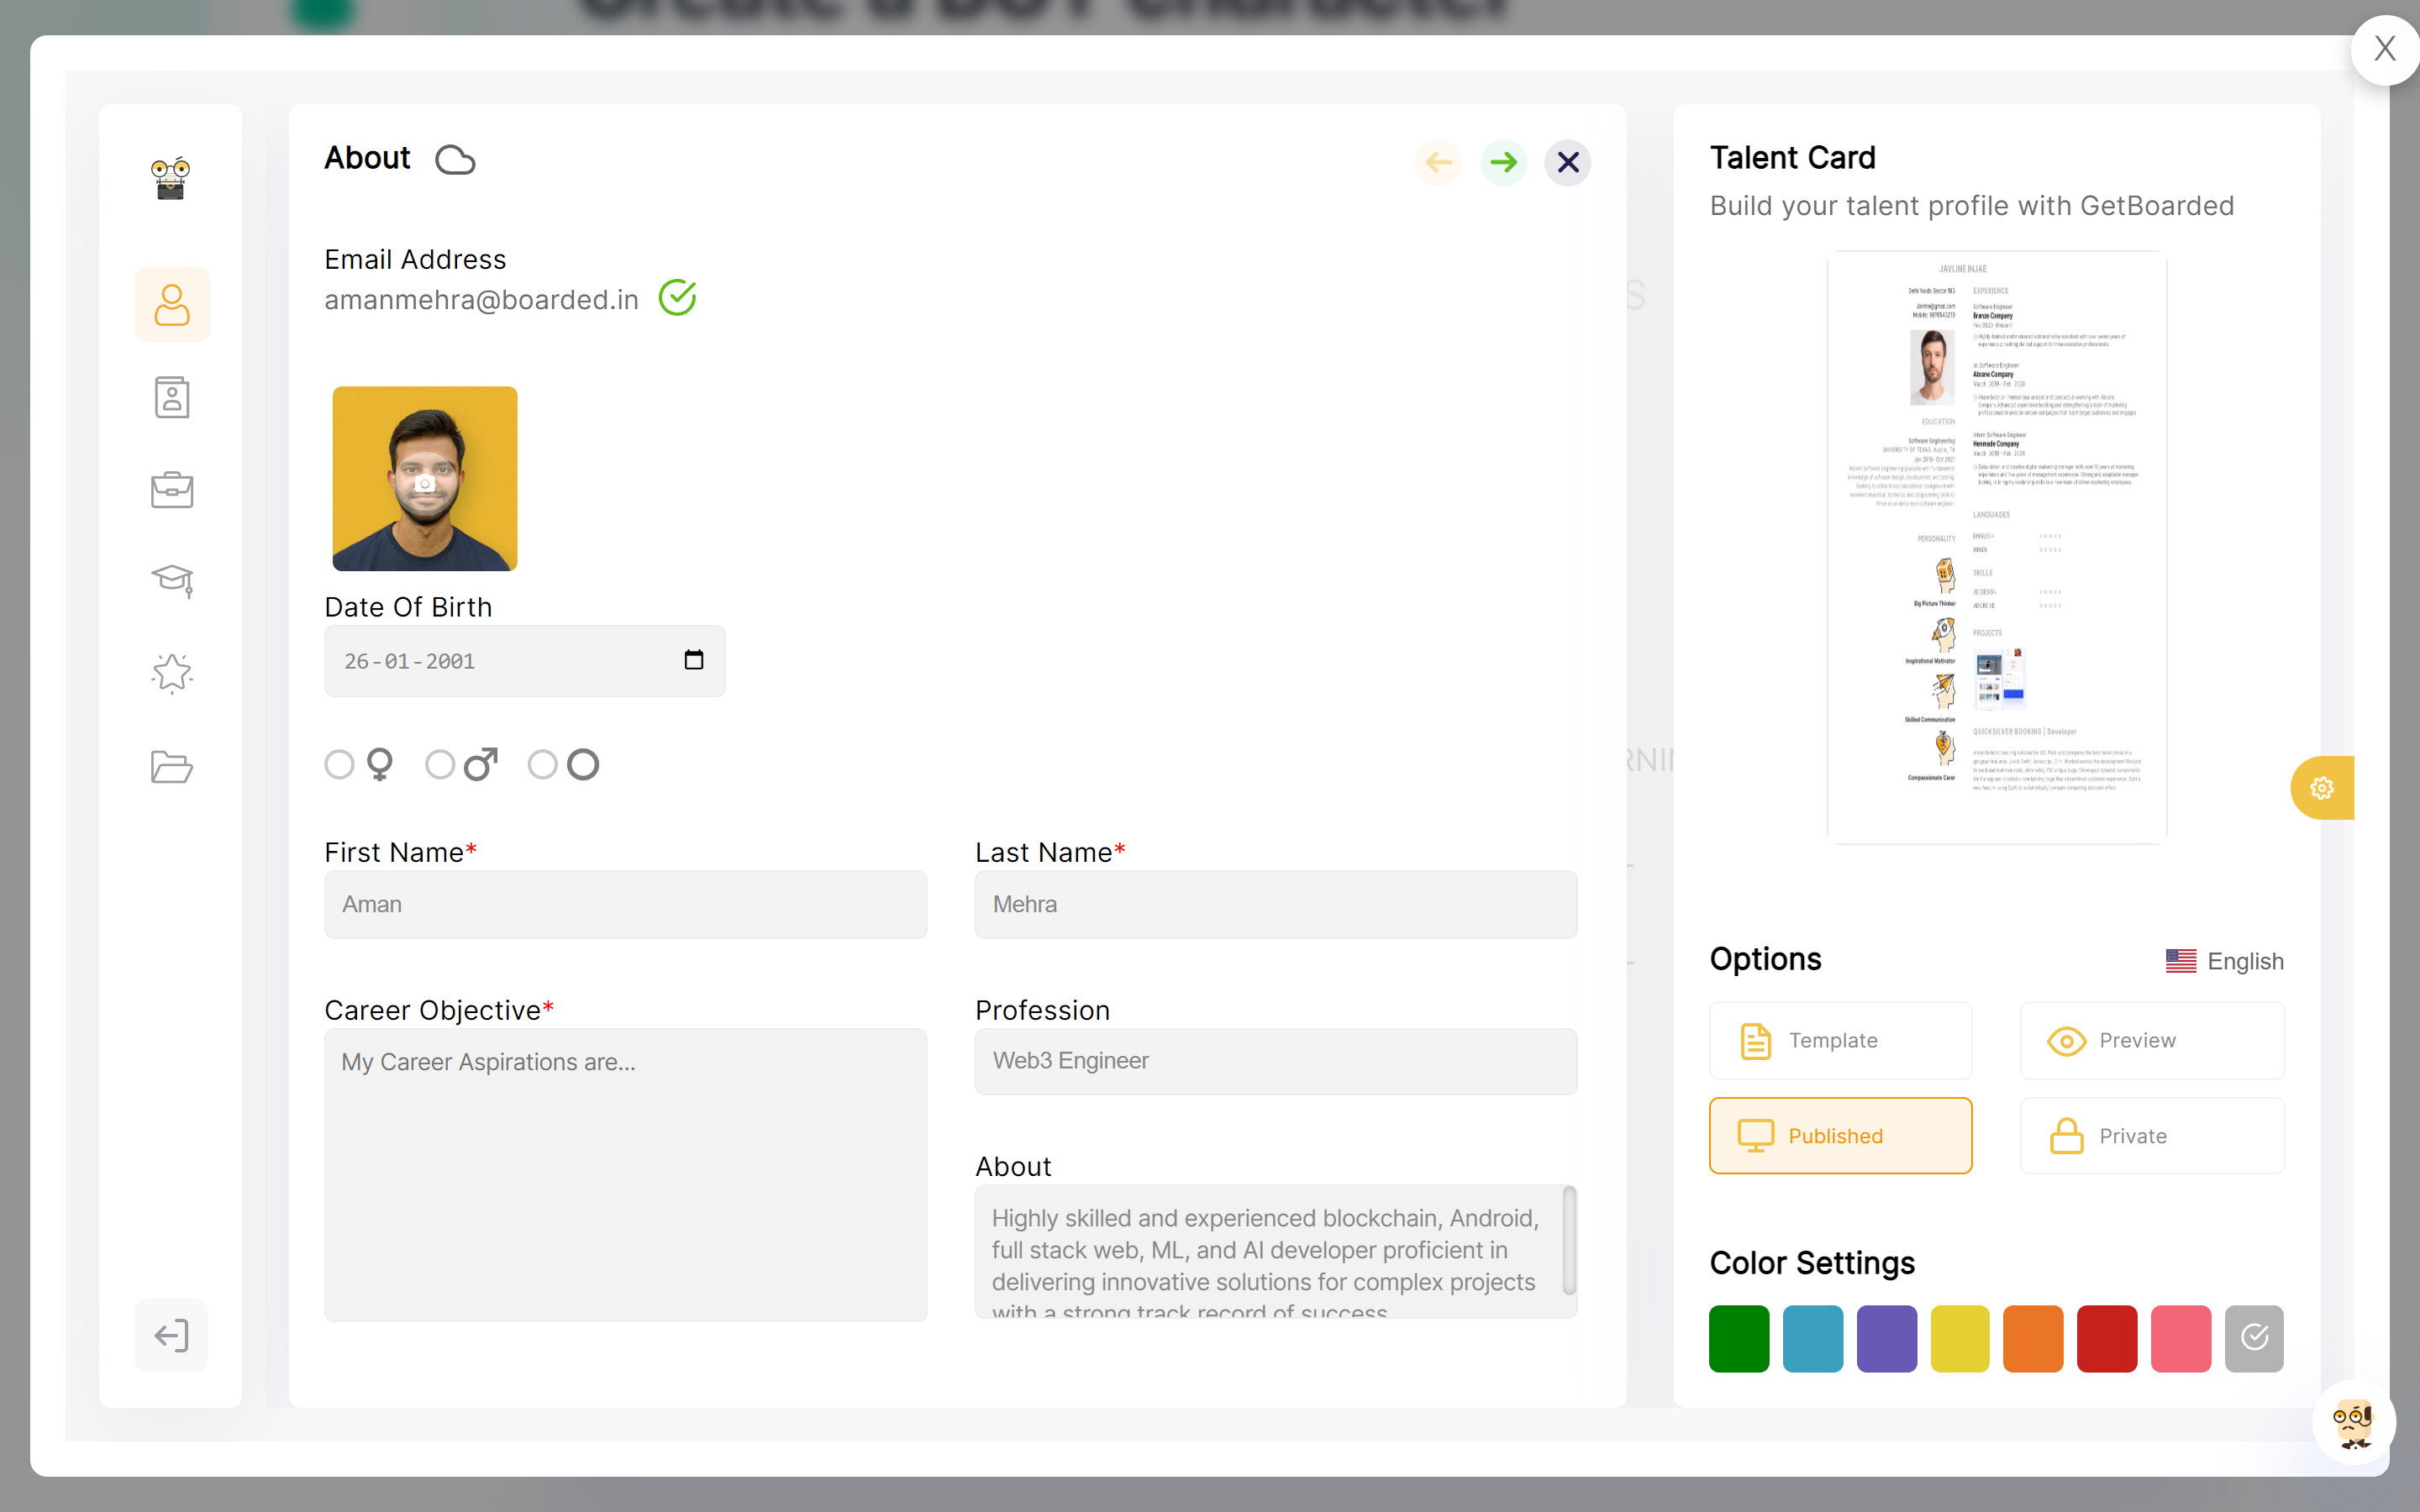Viewport: 2420px width, 1512px height.
Task: Open the star skills section
Action: coord(172,673)
